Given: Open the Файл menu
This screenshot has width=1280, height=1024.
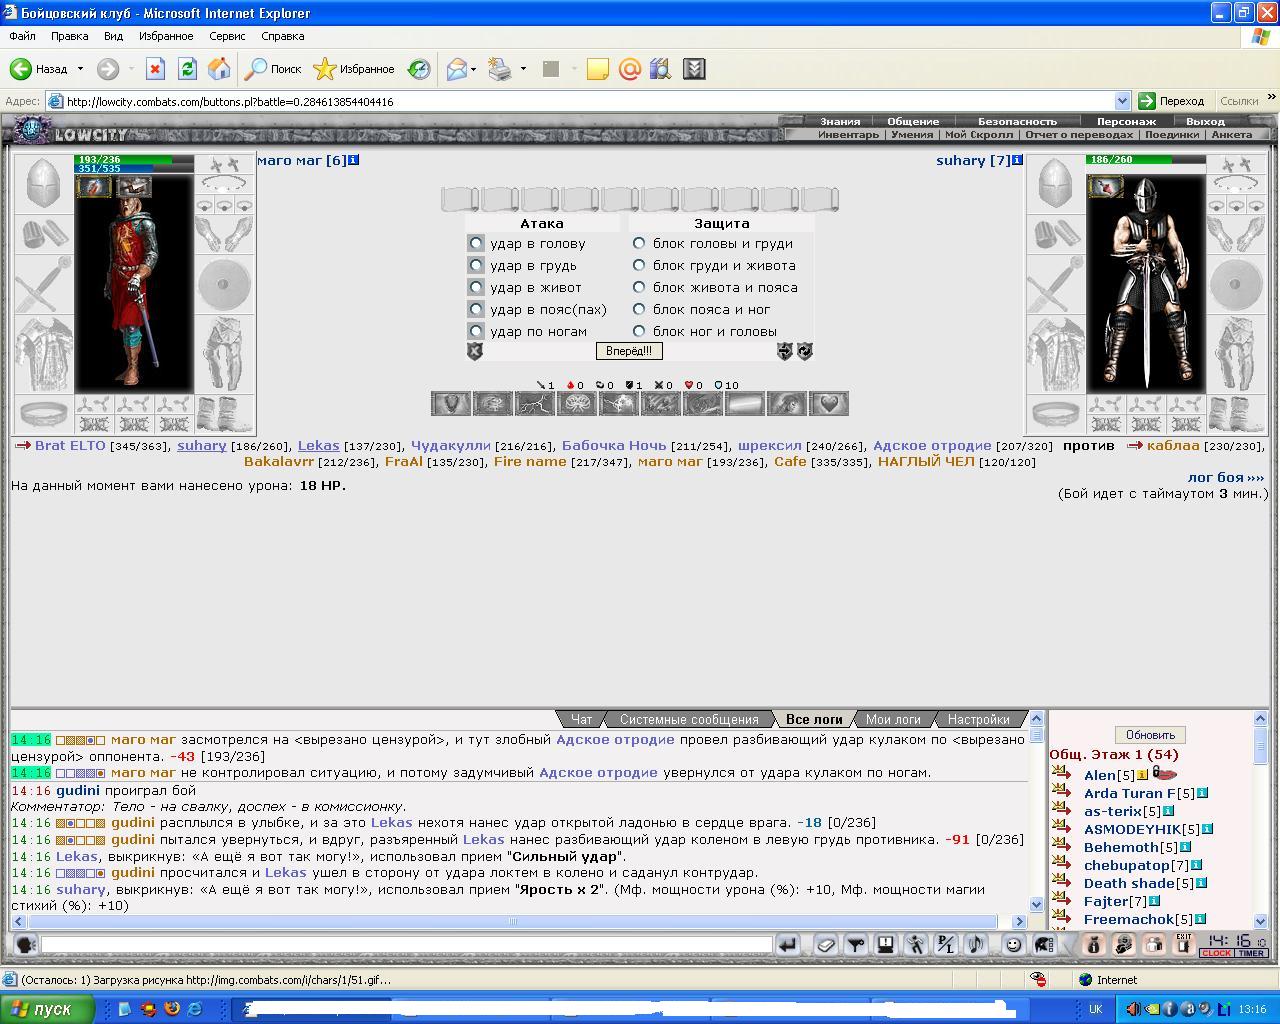Looking at the screenshot, I should point(22,36).
